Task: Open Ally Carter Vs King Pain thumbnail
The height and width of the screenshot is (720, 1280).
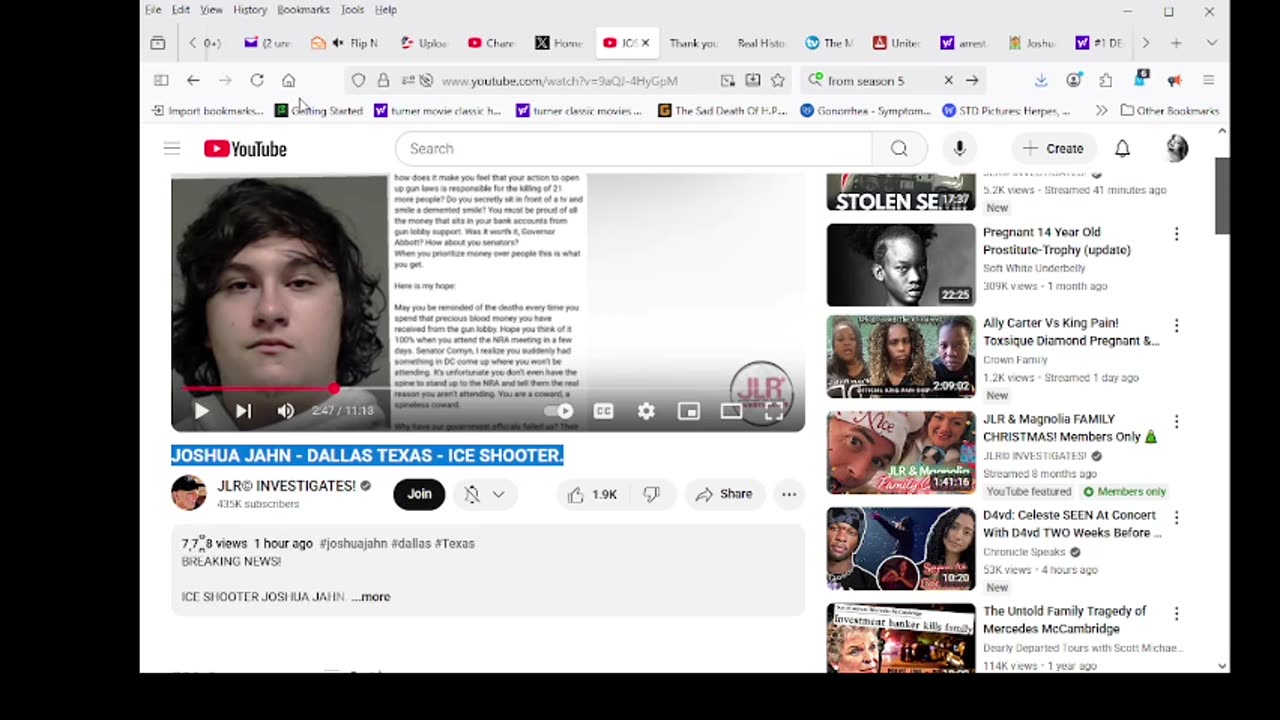Action: tap(901, 357)
